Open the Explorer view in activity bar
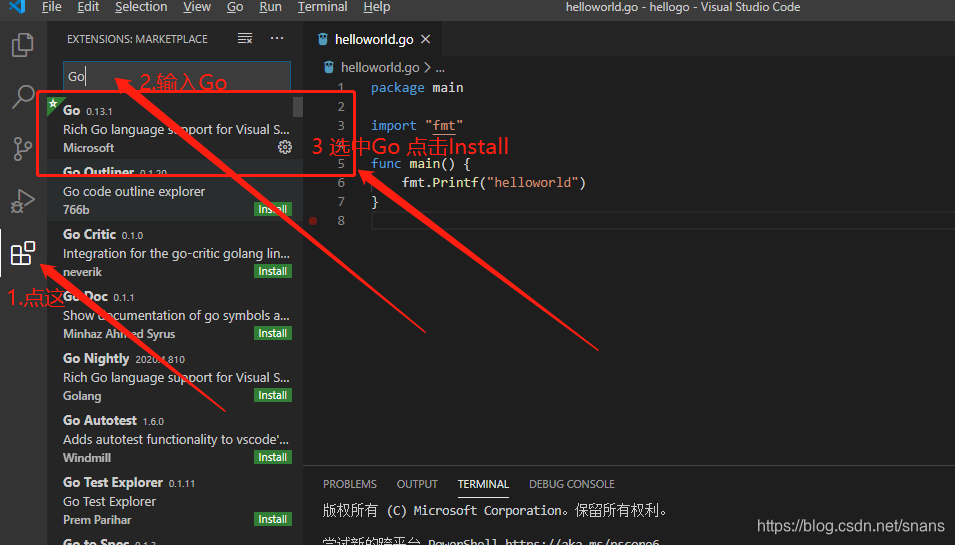Viewport: 955px width, 545px height. (23, 45)
